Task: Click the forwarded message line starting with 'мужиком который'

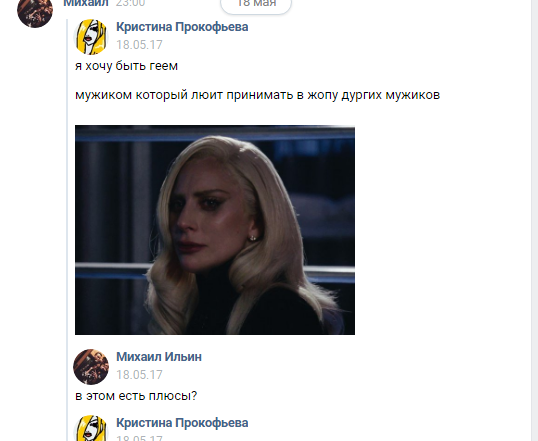Action: 257,95
